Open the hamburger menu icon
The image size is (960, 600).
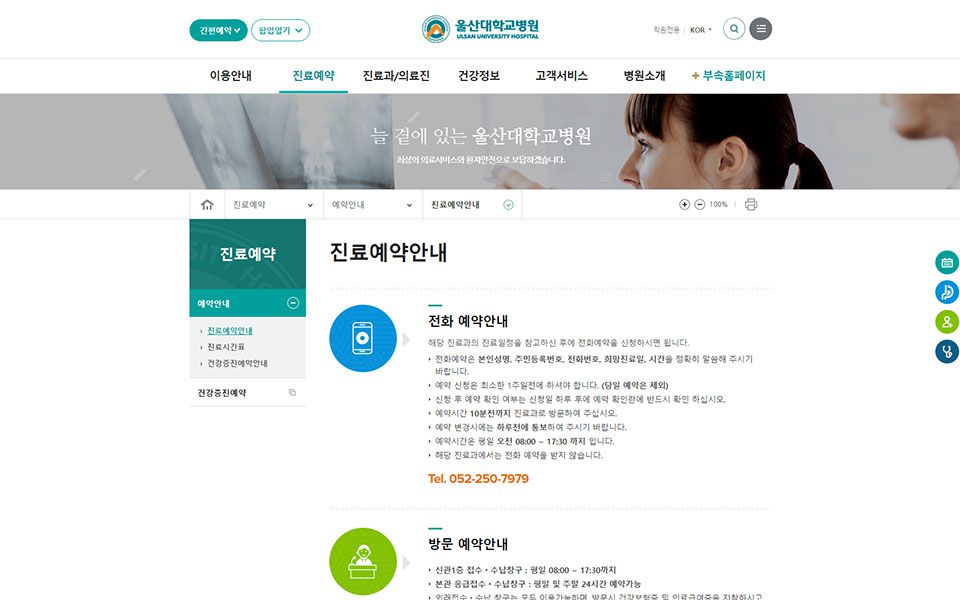(x=760, y=29)
